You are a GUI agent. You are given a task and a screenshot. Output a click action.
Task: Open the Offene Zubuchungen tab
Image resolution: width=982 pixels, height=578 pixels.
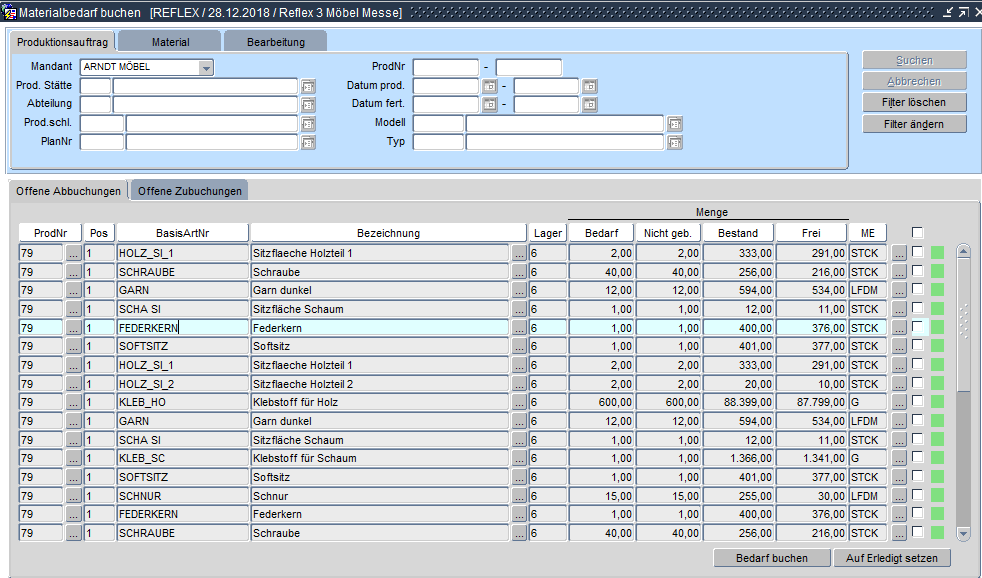pos(189,191)
